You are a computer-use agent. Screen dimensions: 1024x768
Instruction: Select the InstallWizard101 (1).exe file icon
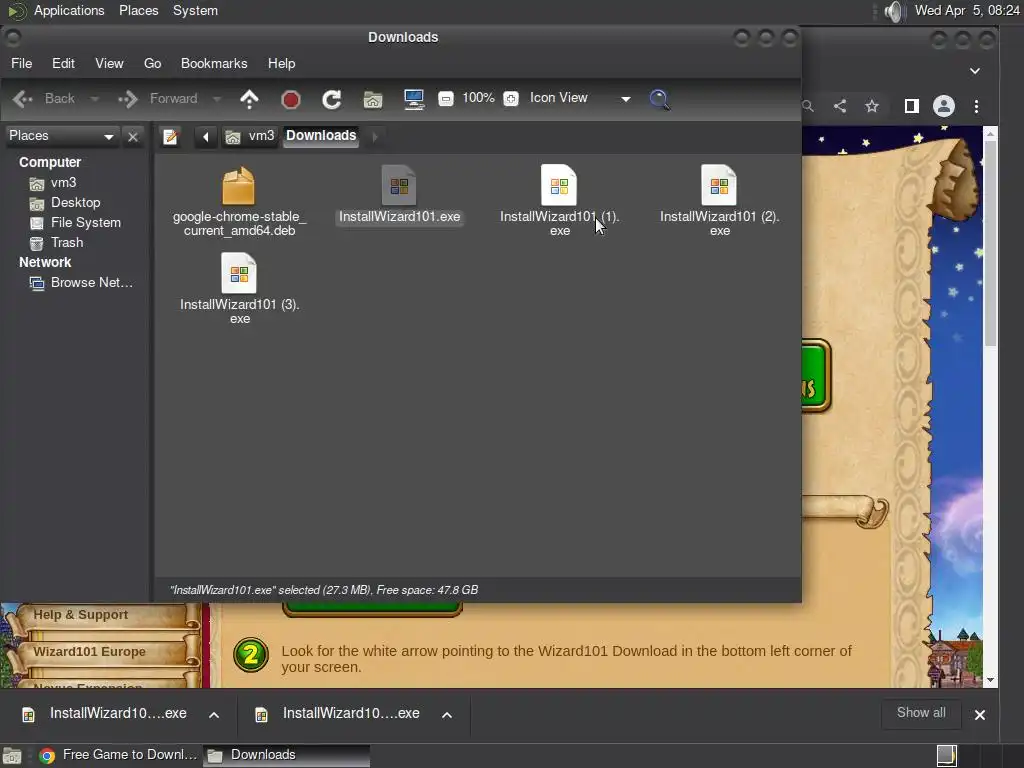click(559, 185)
